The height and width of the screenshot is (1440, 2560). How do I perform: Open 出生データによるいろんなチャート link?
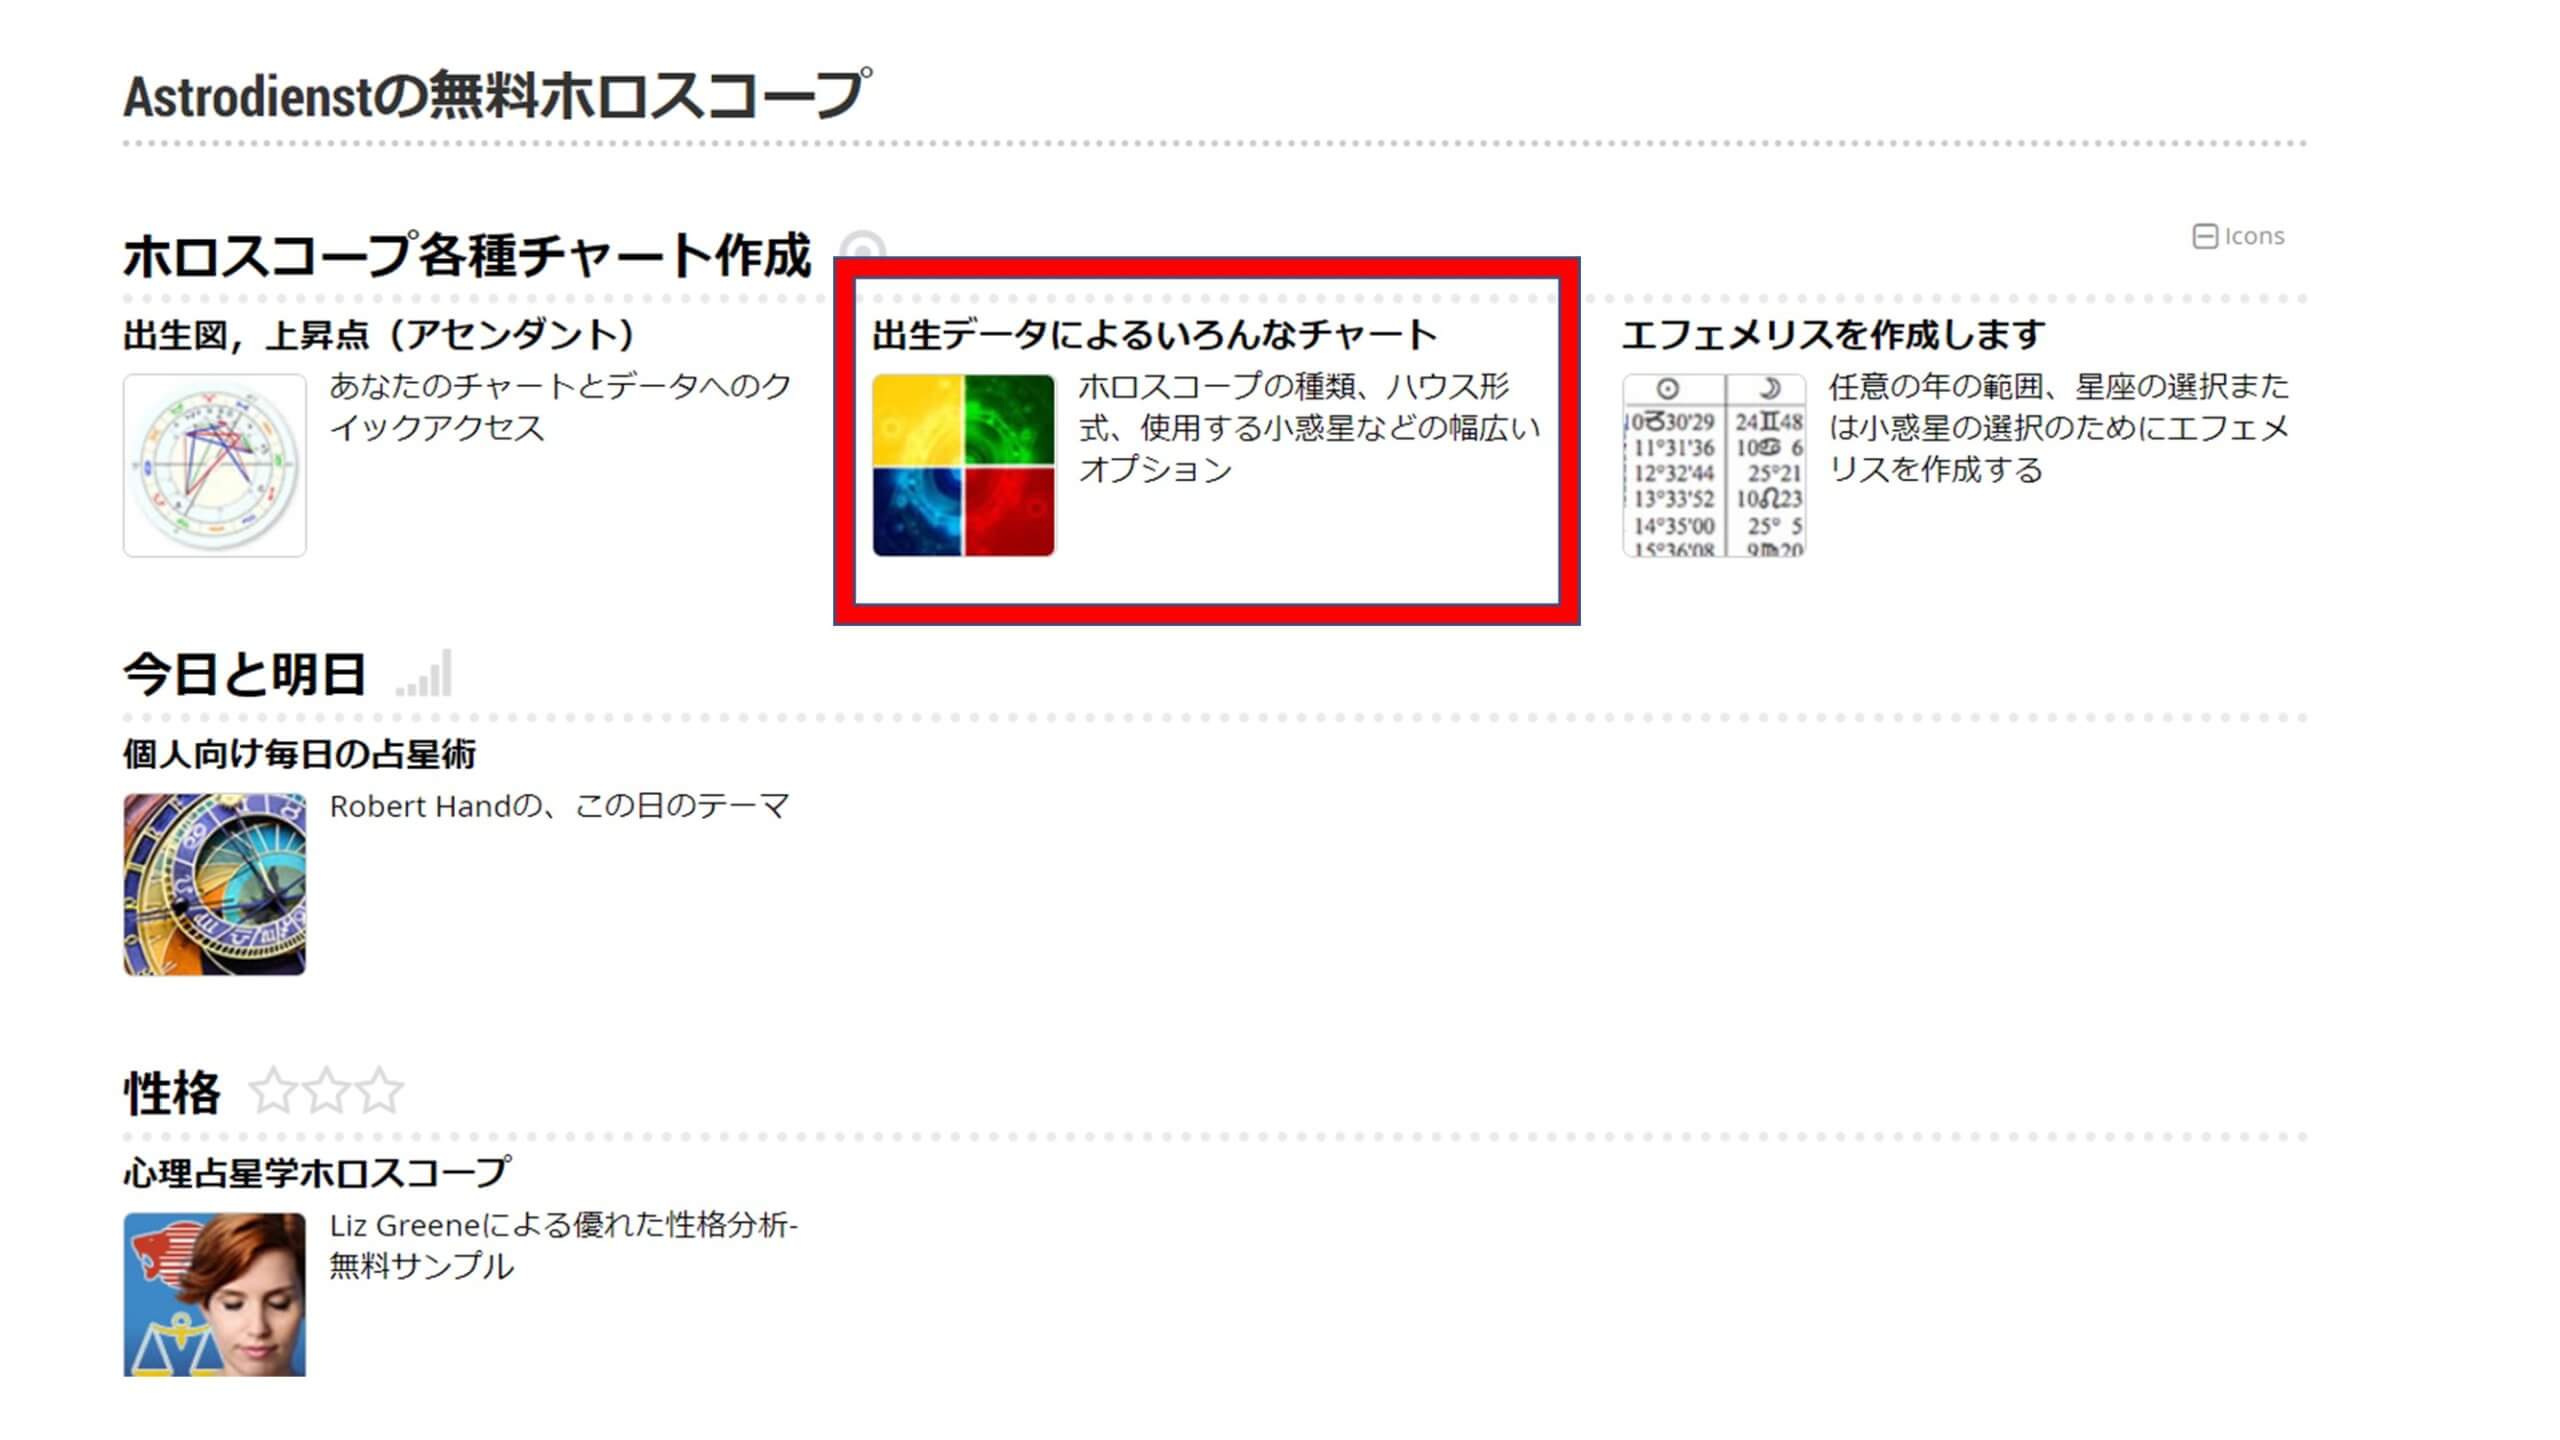[x=1155, y=334]
